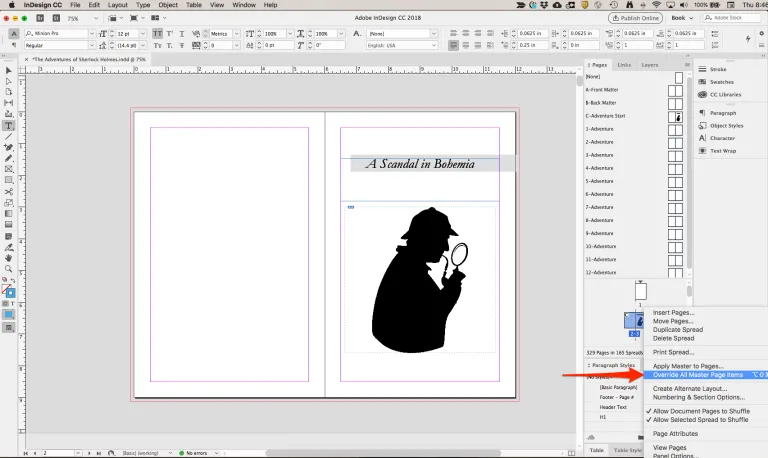Screen dimensions: 768x458
Task: Select the Selection tool arrow
Action: coord(8,71)
